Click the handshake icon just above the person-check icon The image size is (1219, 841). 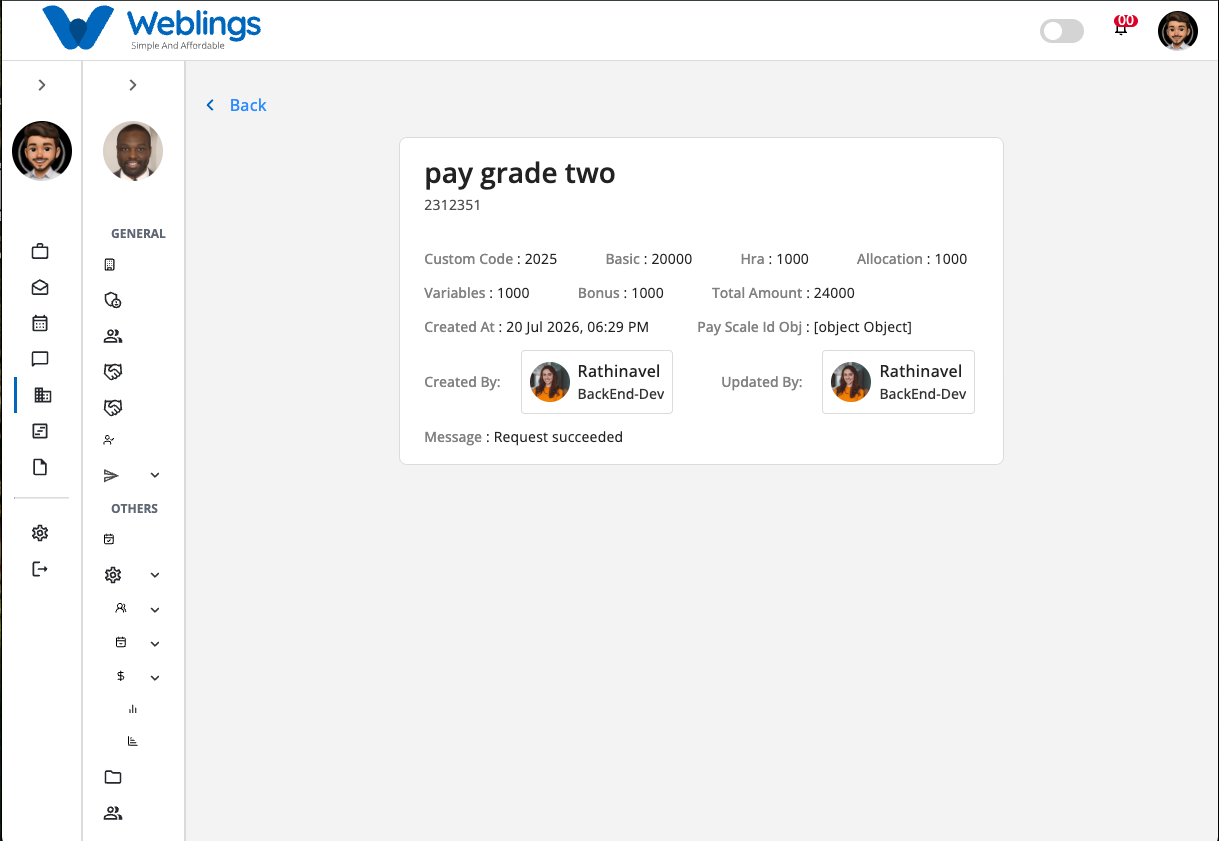113,408
